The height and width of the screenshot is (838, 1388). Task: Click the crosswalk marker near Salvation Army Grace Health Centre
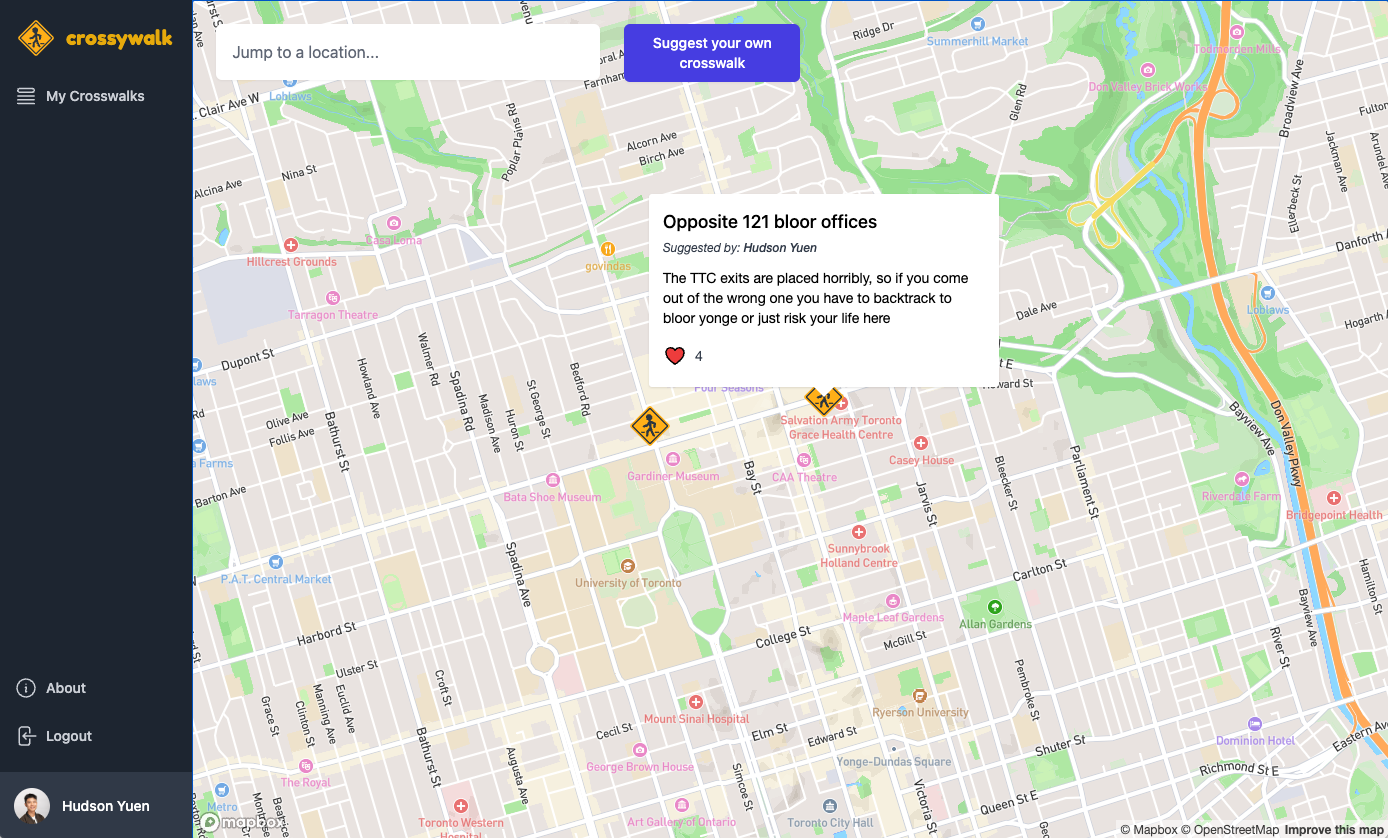point(823,400)
